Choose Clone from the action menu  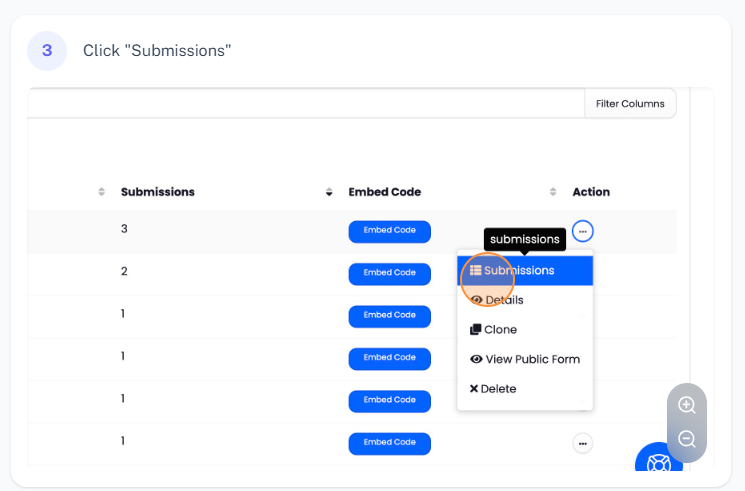[x=500, y=330]
